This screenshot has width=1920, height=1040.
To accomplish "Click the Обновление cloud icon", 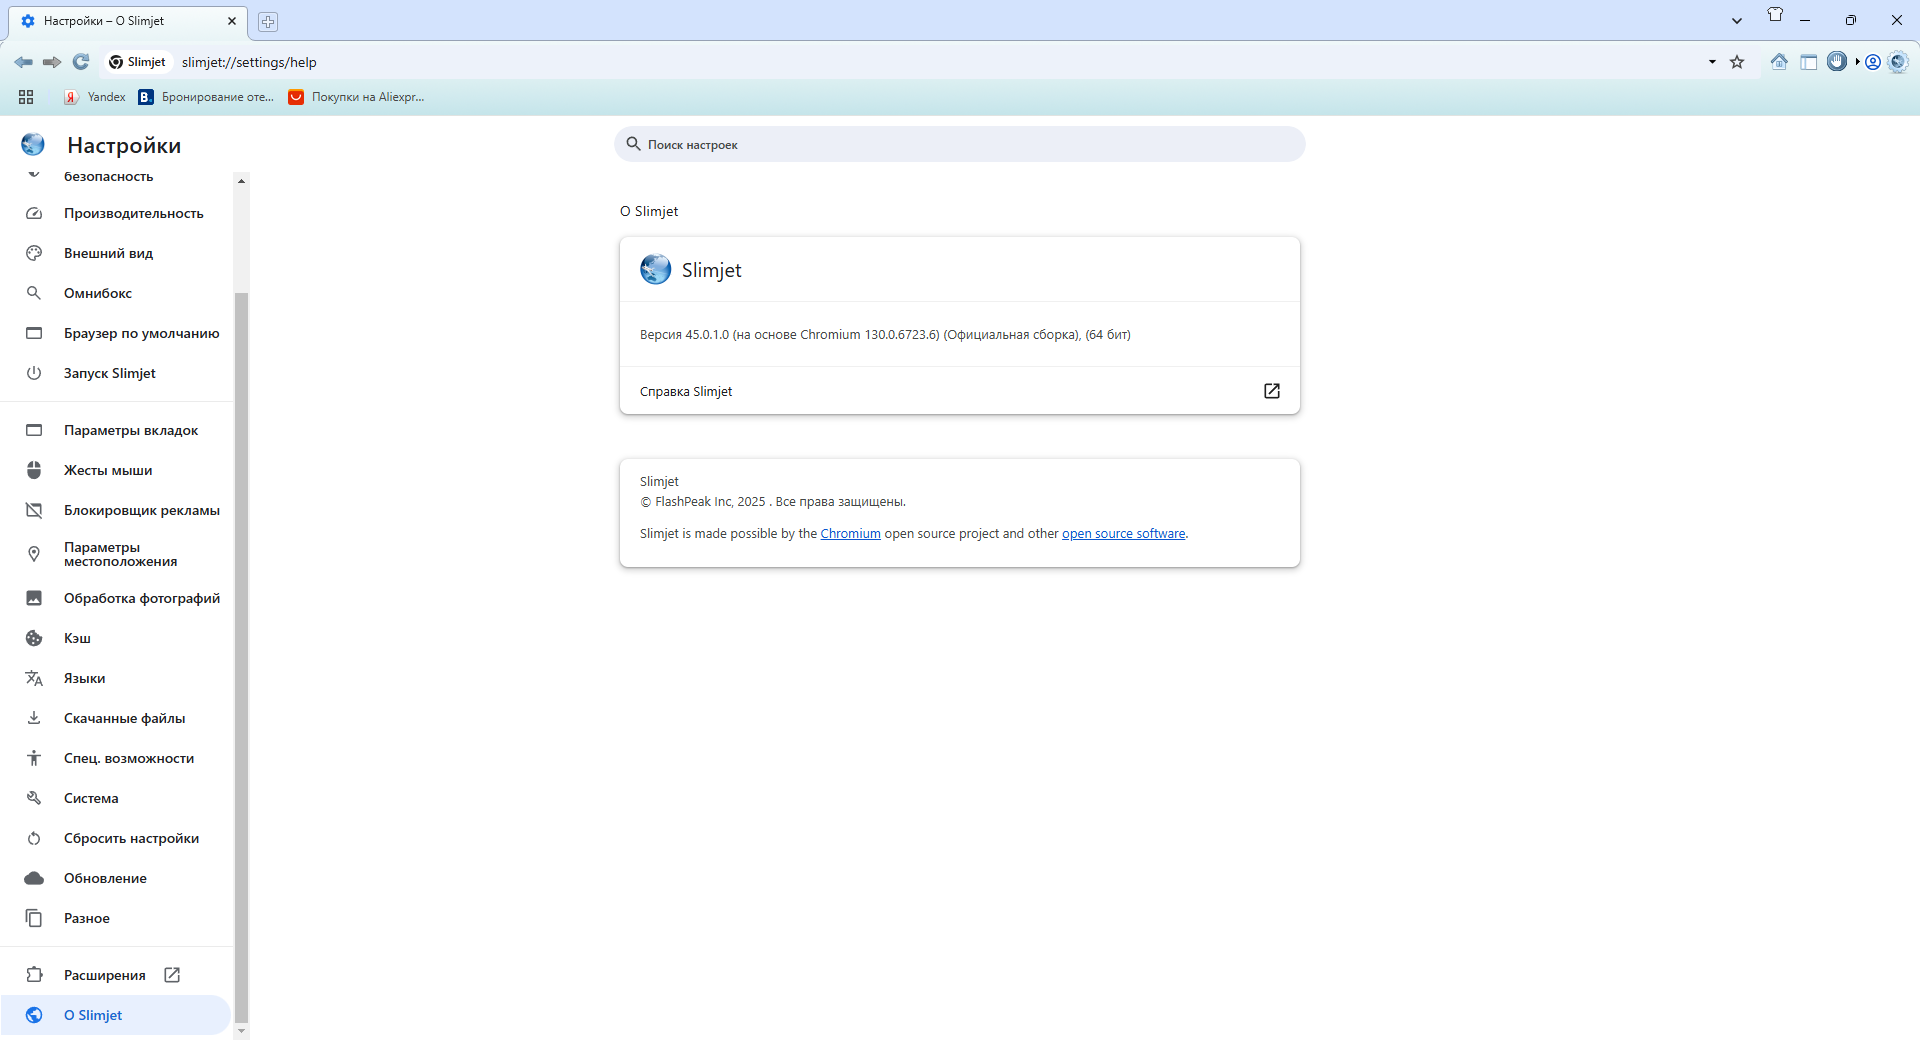I will 34,878.
